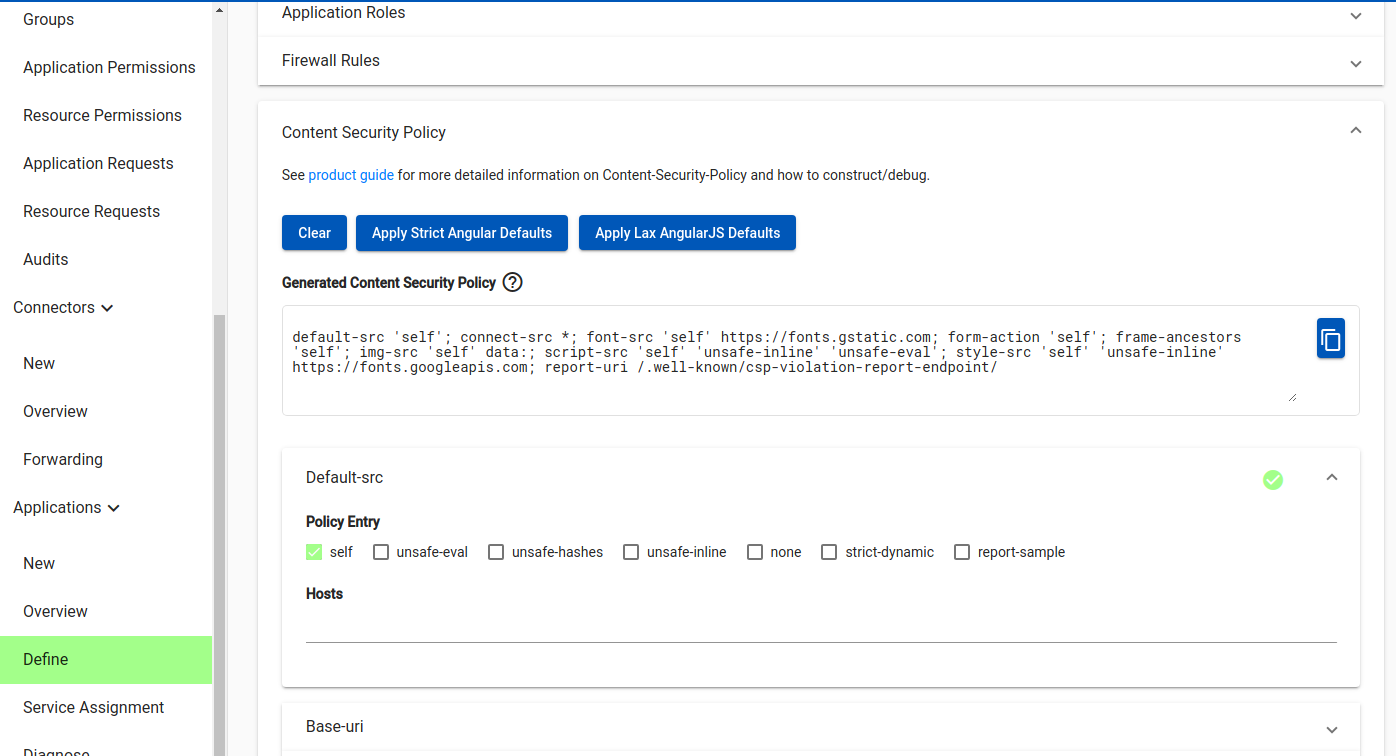Enable the unsafe-eval checkbox
The width and height of the screenshot is (1396, 756).
(x=381, y=552)
